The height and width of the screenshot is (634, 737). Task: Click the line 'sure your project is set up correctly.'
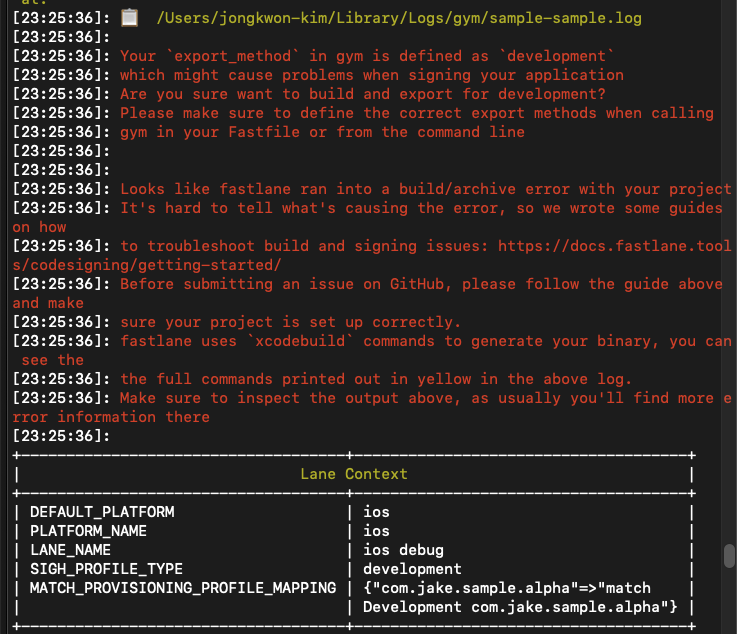click(290, 322)
